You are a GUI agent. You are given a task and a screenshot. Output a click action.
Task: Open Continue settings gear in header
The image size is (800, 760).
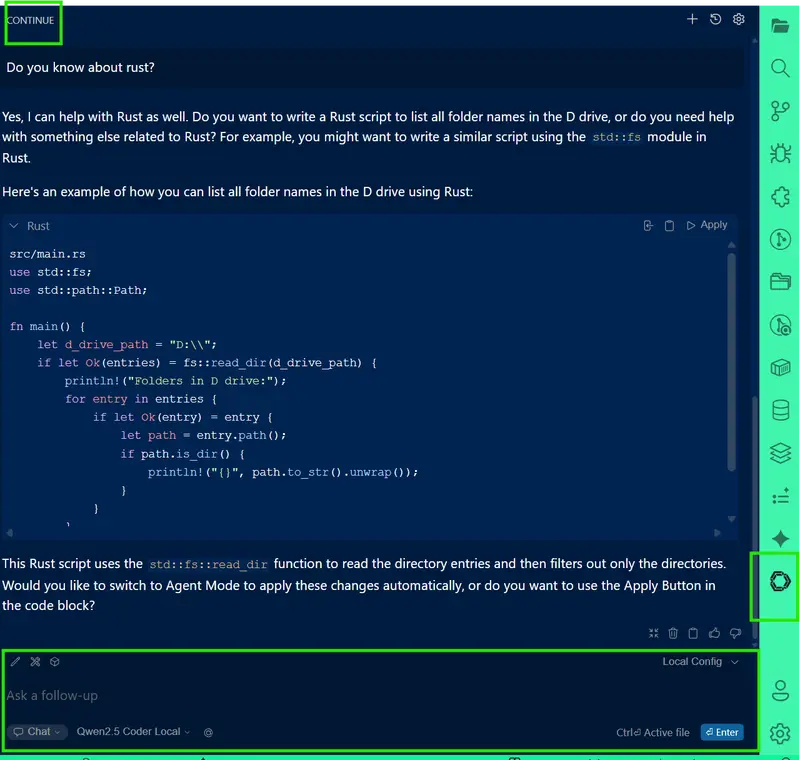[738, 19]
